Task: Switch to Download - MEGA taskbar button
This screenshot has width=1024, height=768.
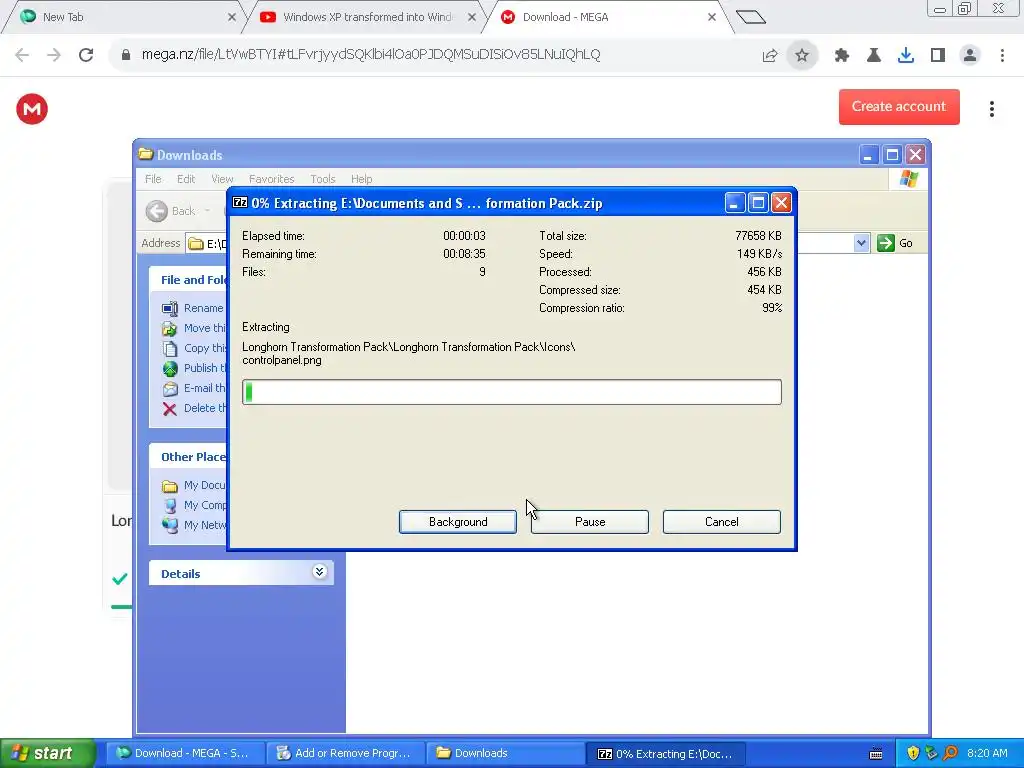Action: [184, 753]
